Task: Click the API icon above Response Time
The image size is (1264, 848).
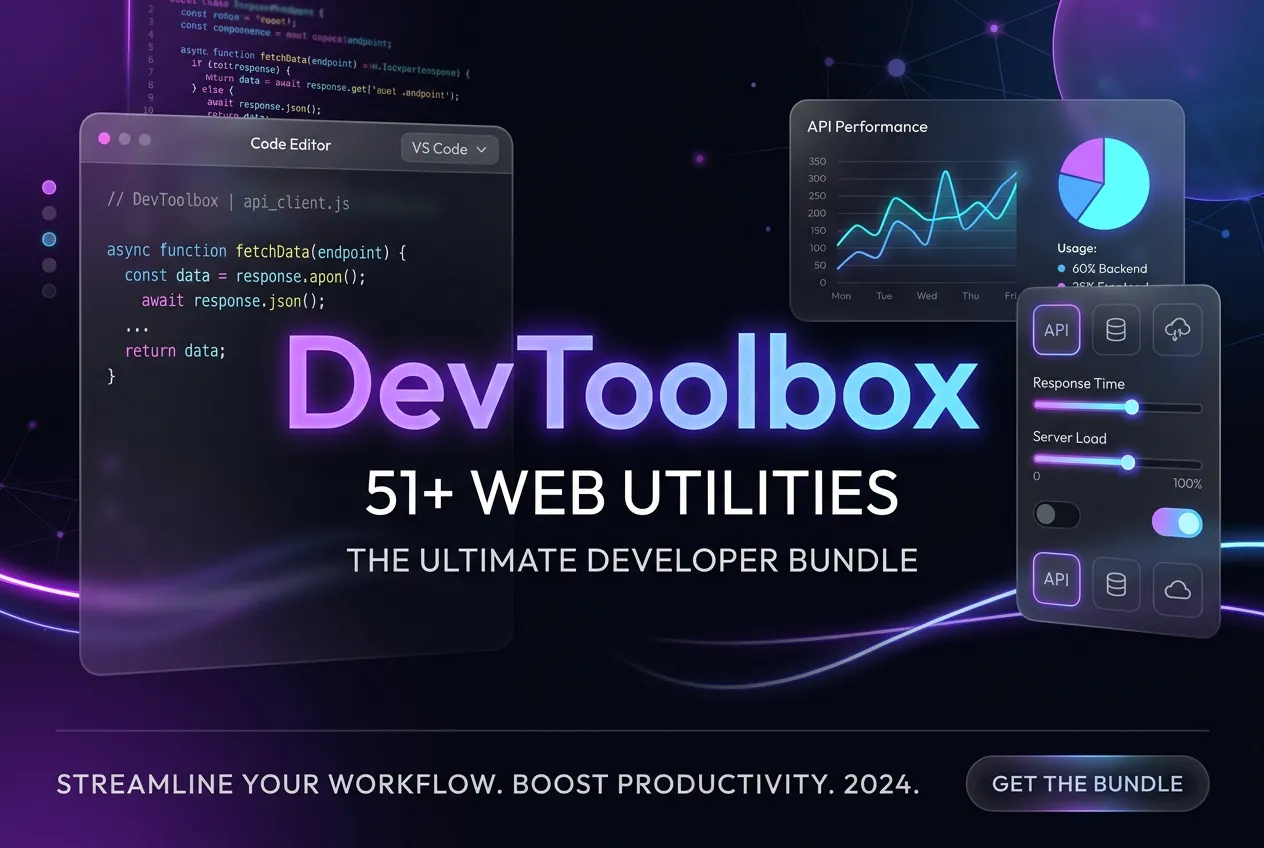Action: [x=1056, y=330]
